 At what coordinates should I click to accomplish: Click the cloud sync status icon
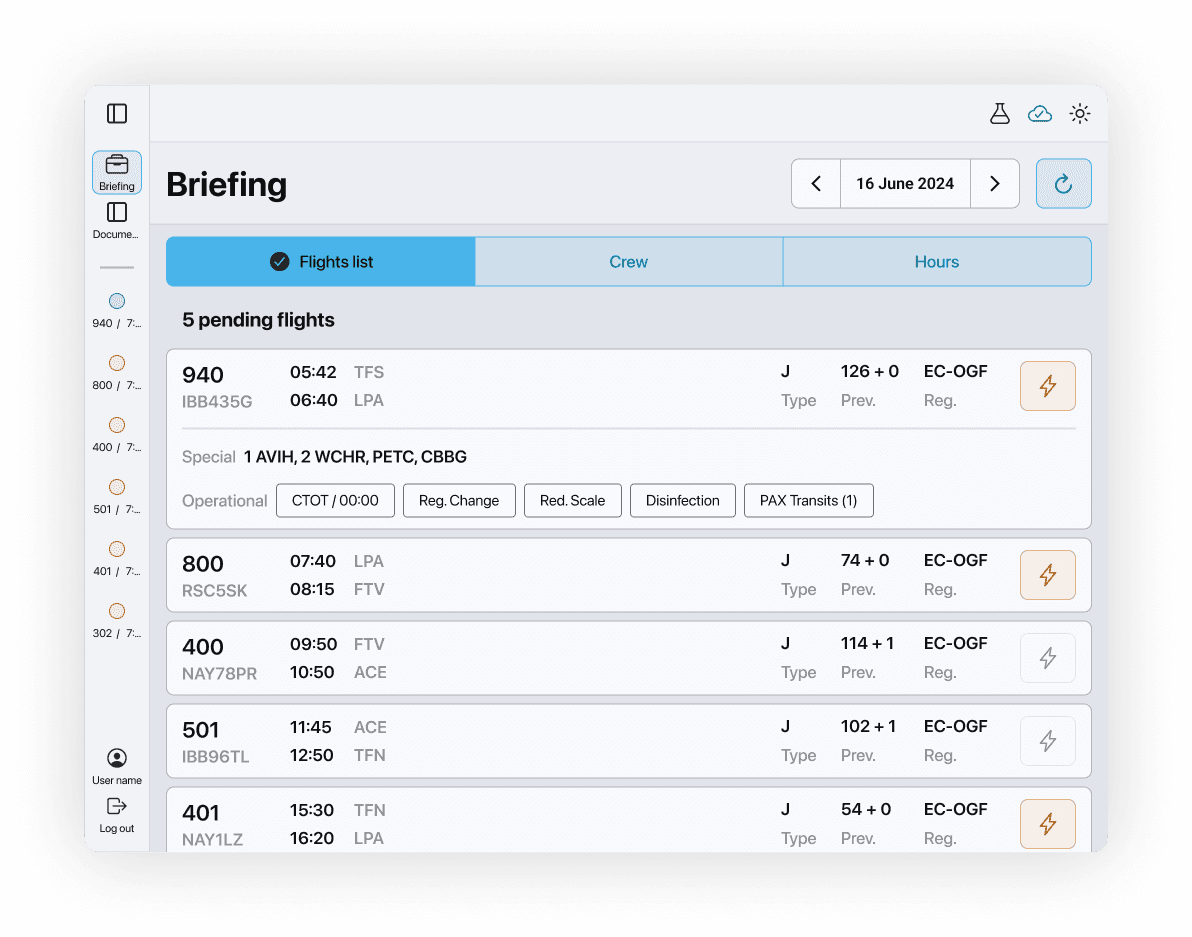1039,114
